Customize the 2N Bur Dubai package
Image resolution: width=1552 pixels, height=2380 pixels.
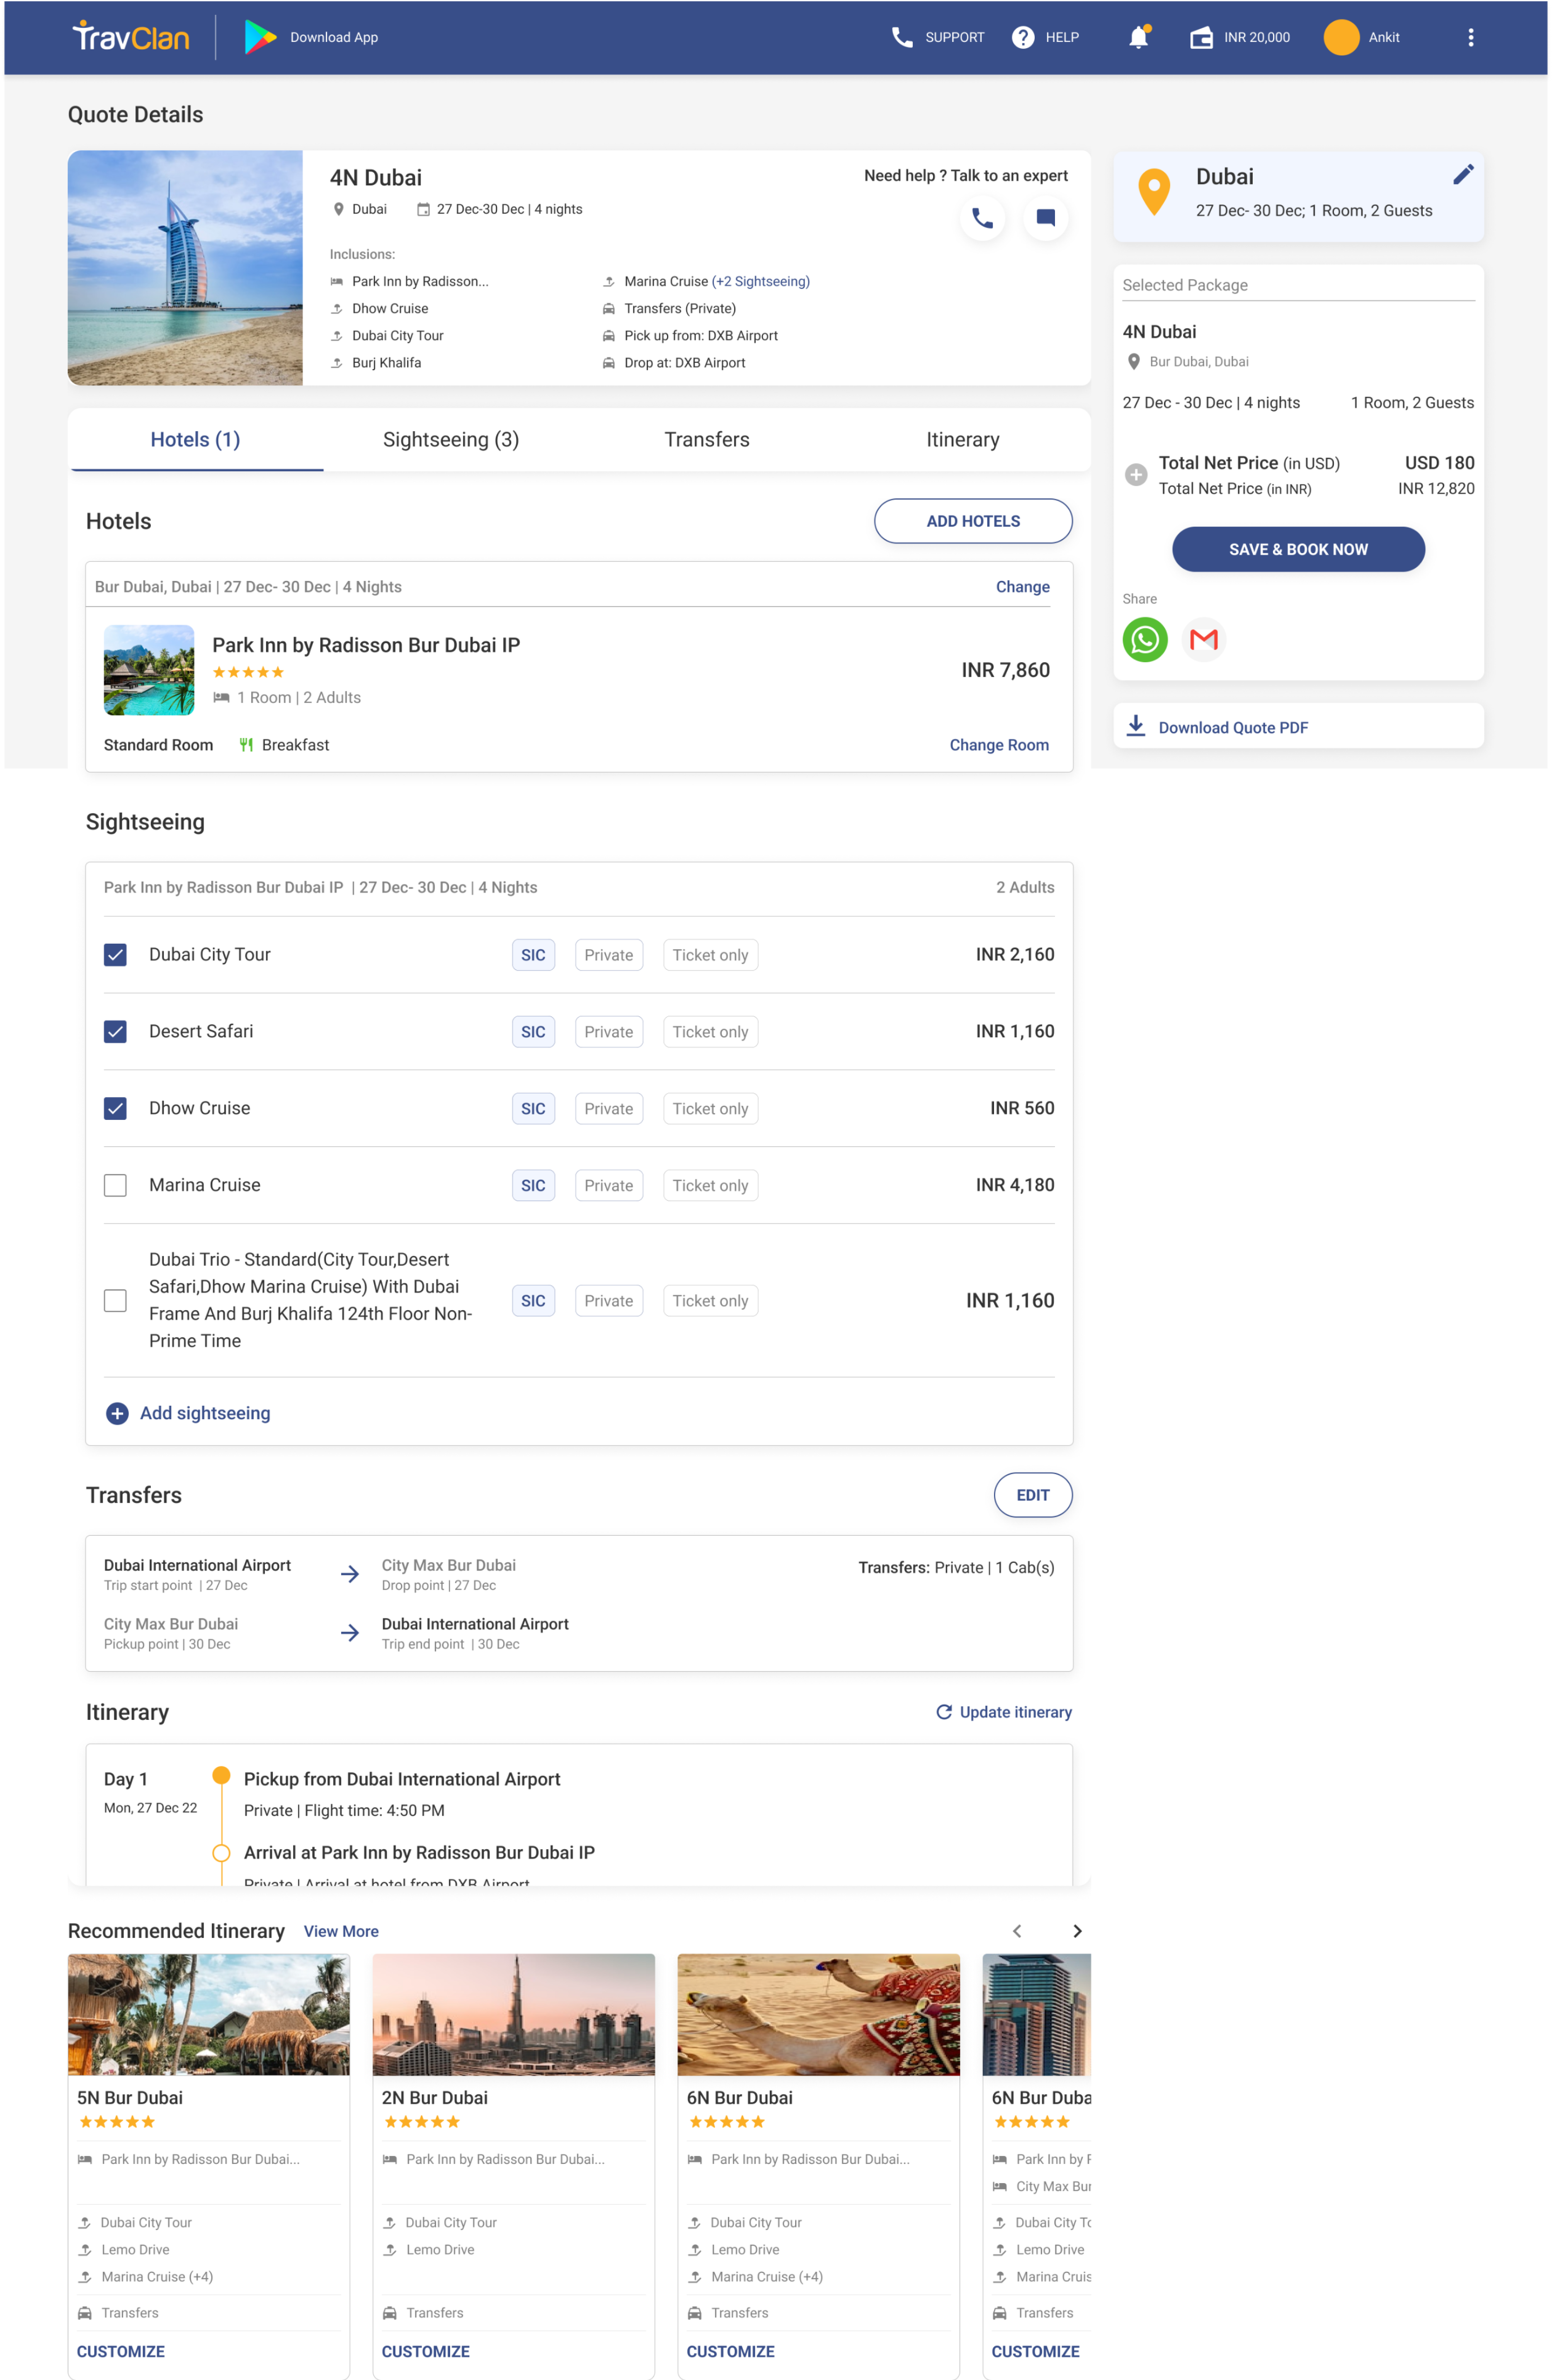(426, 2351)
